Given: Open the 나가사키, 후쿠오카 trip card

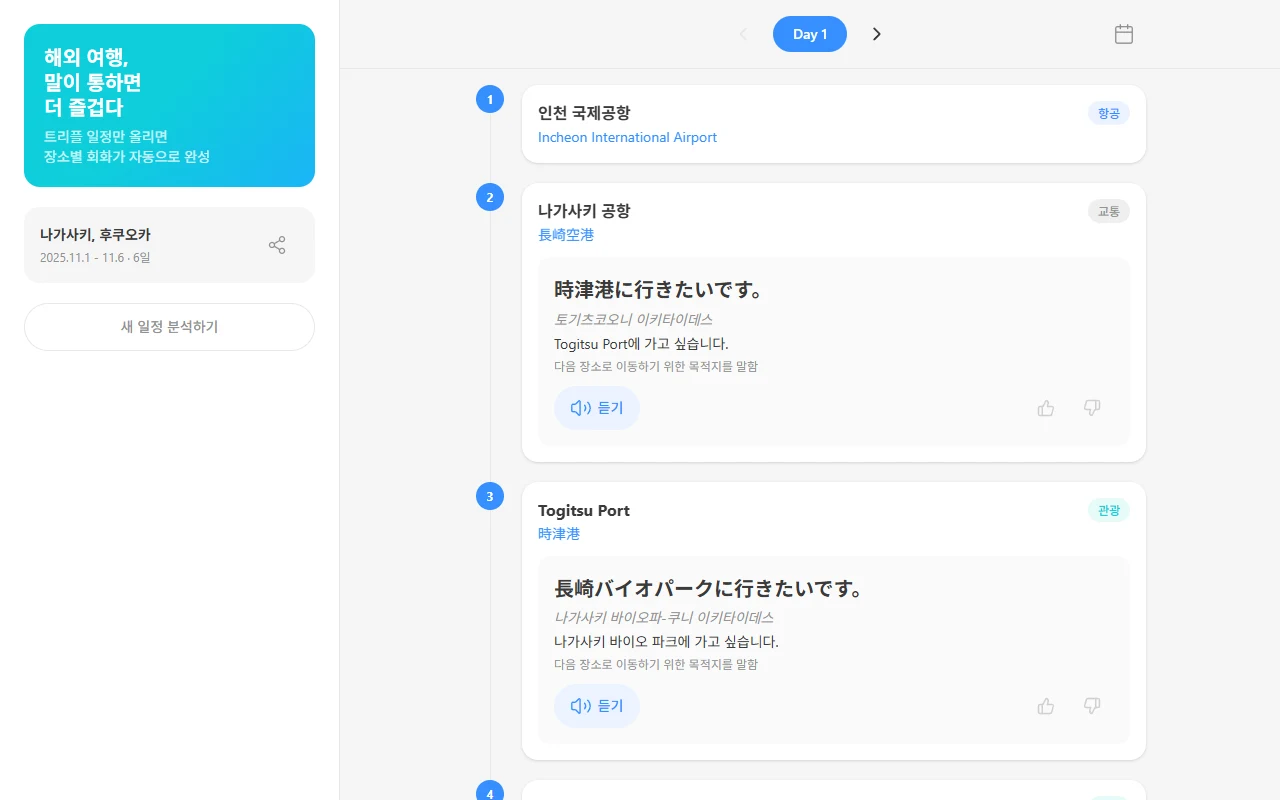Looking at the screenshot, I should click(x=169, y=245).
